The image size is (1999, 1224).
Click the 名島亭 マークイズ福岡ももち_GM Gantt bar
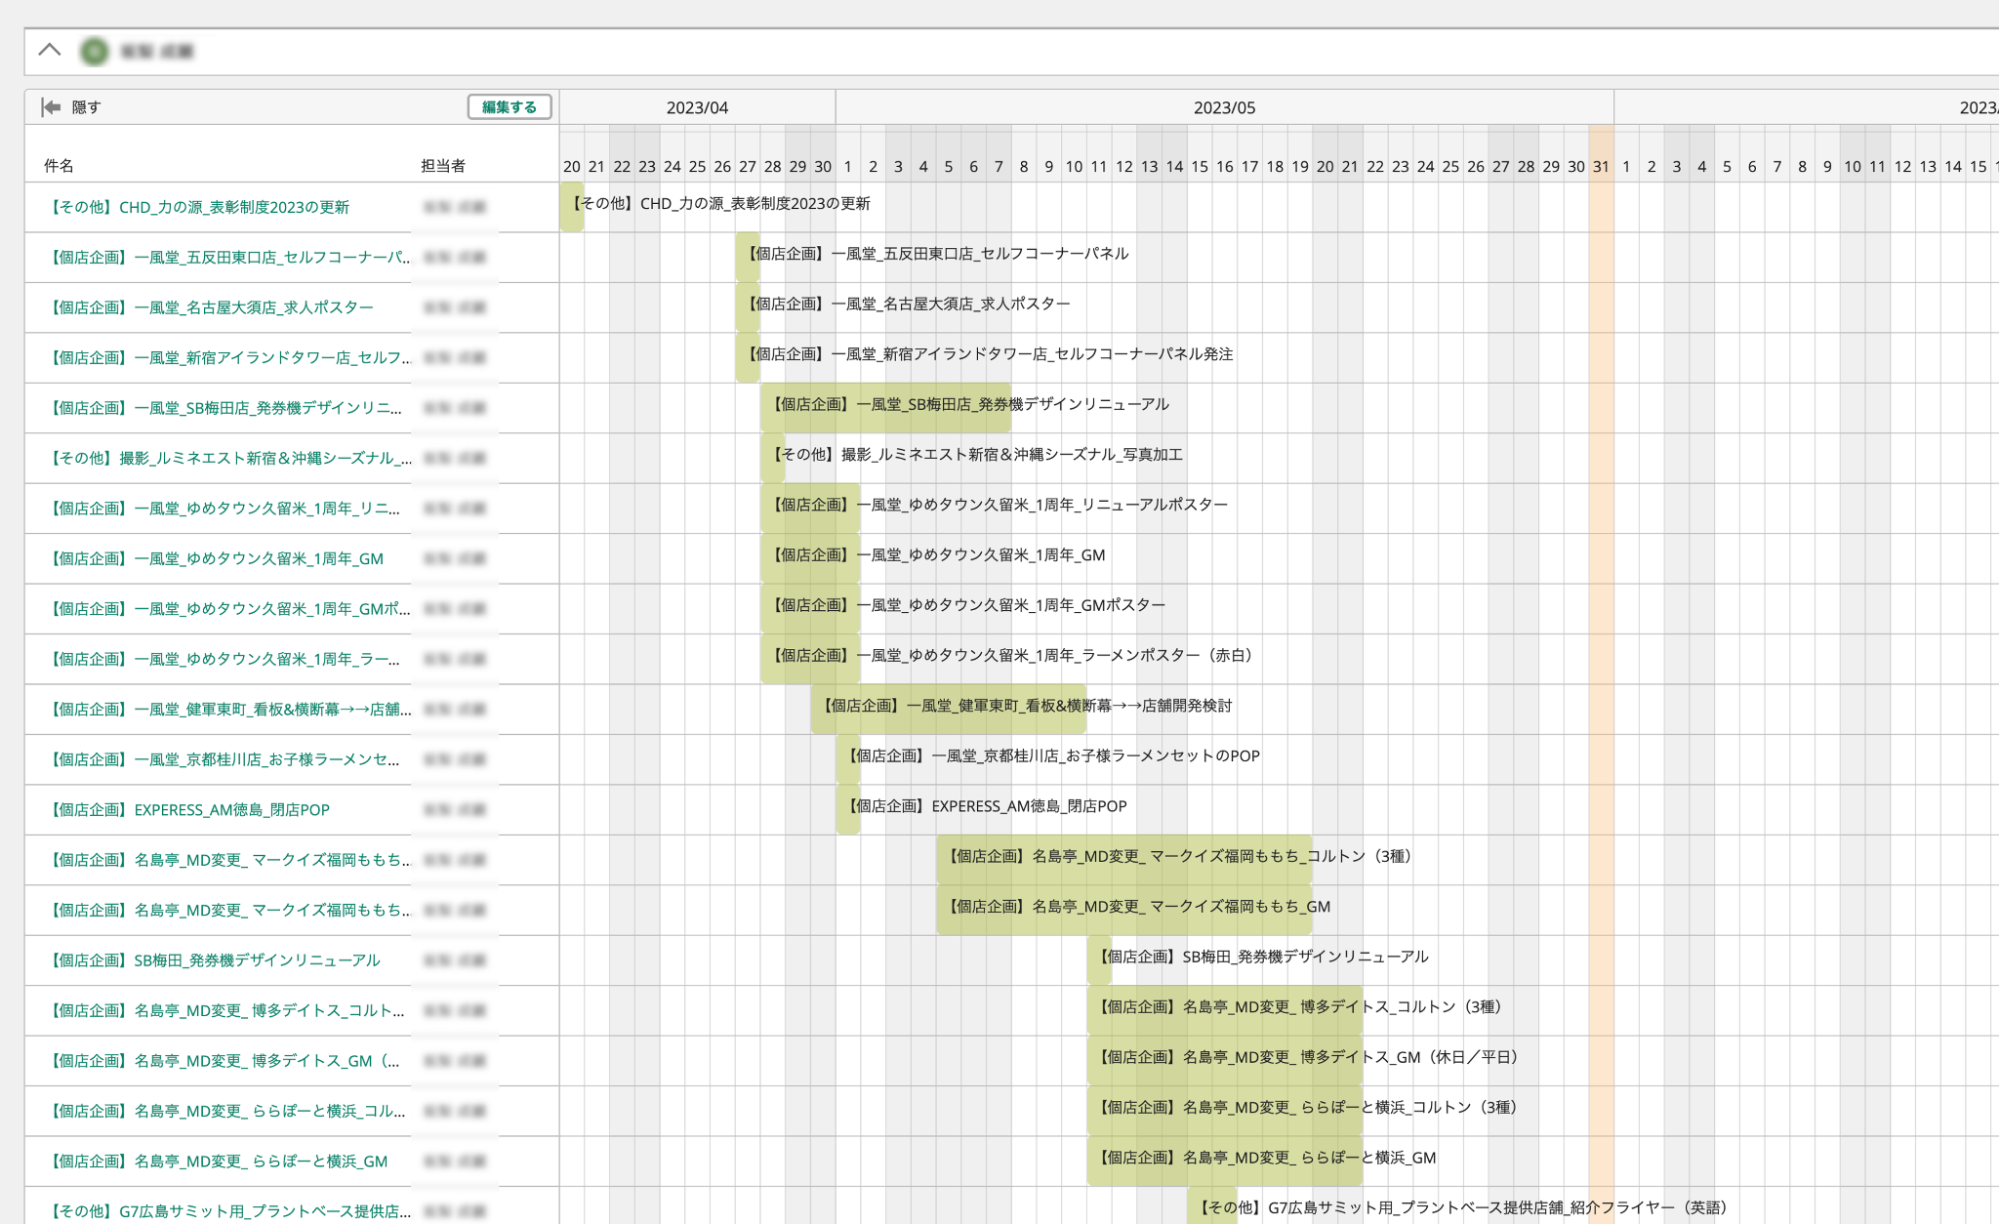pyautogui.click(x=1123, y=907)
